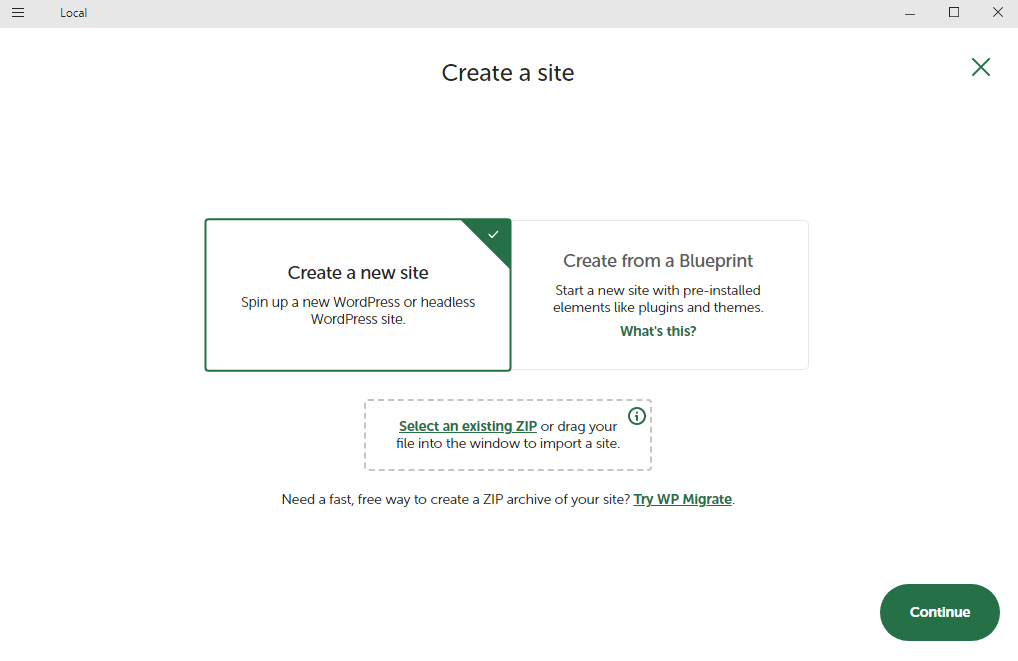Viewport: 1018px width, 661px height.
Task: Close the Local application window
Action: 997,13
